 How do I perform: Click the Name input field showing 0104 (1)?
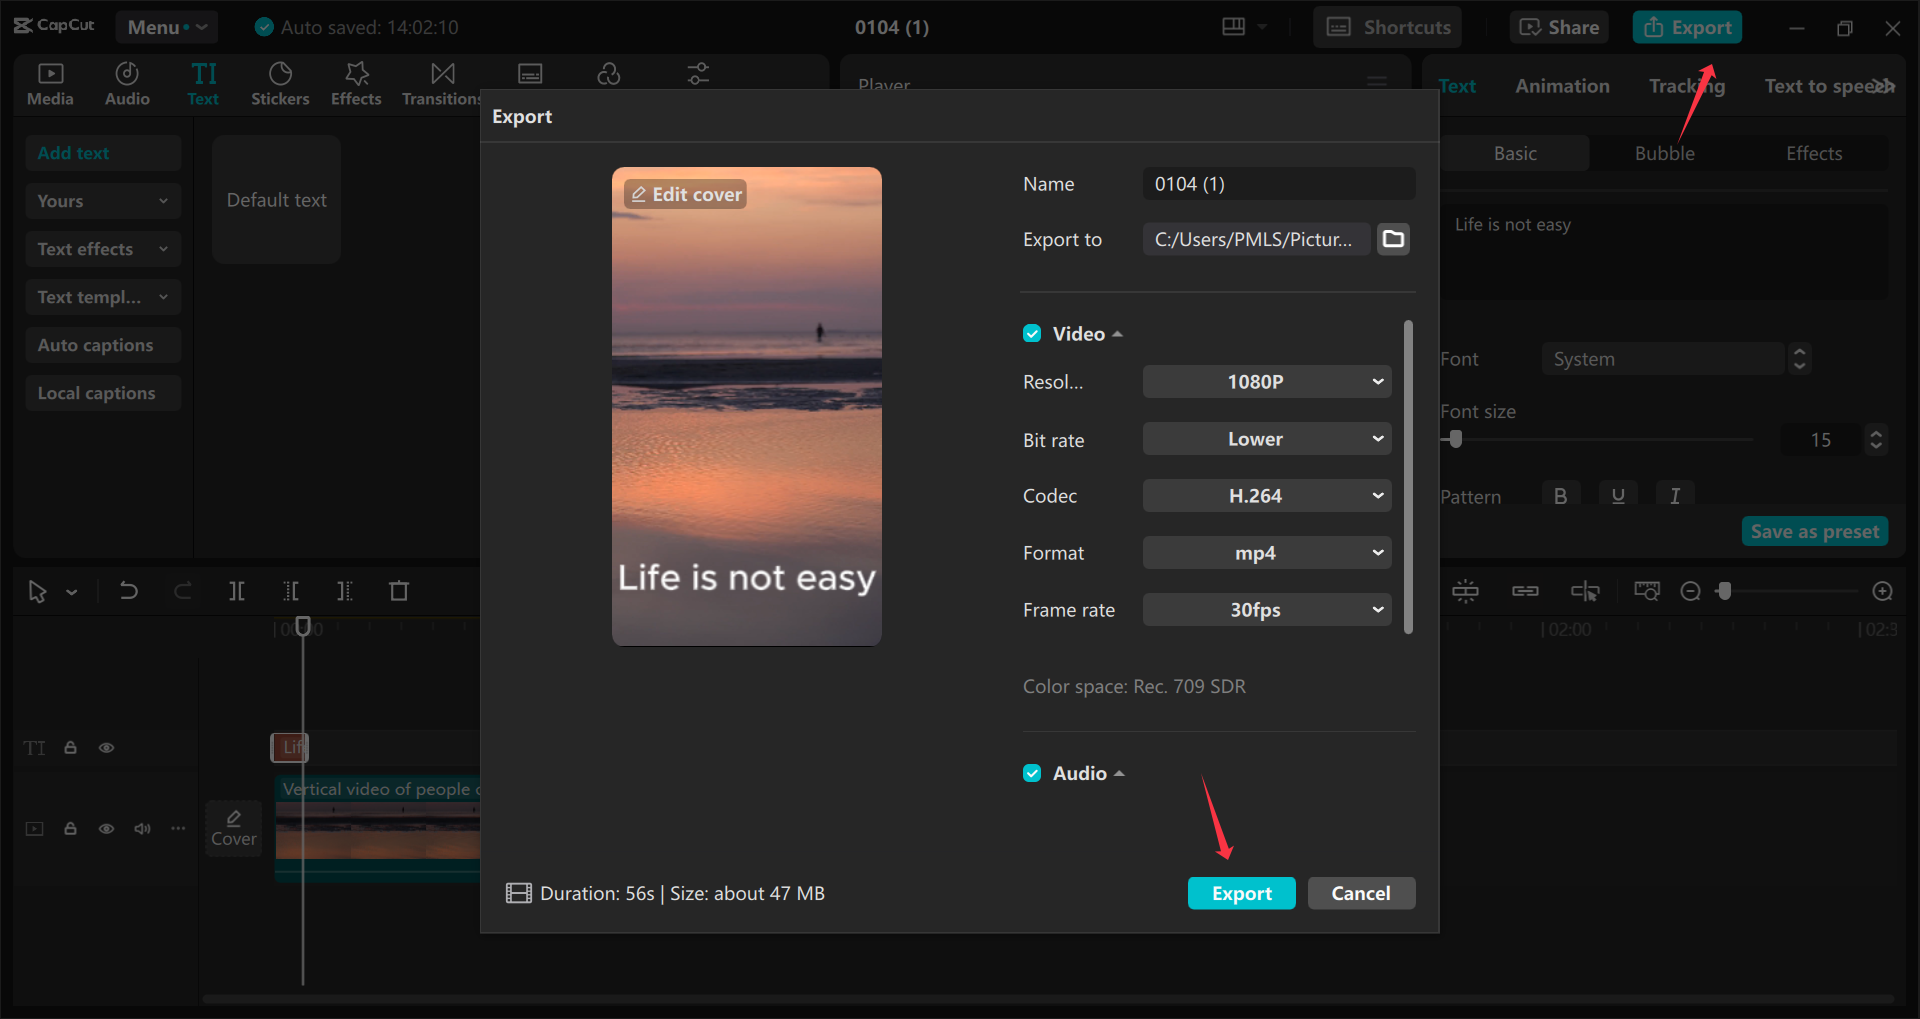(1278, 183)
